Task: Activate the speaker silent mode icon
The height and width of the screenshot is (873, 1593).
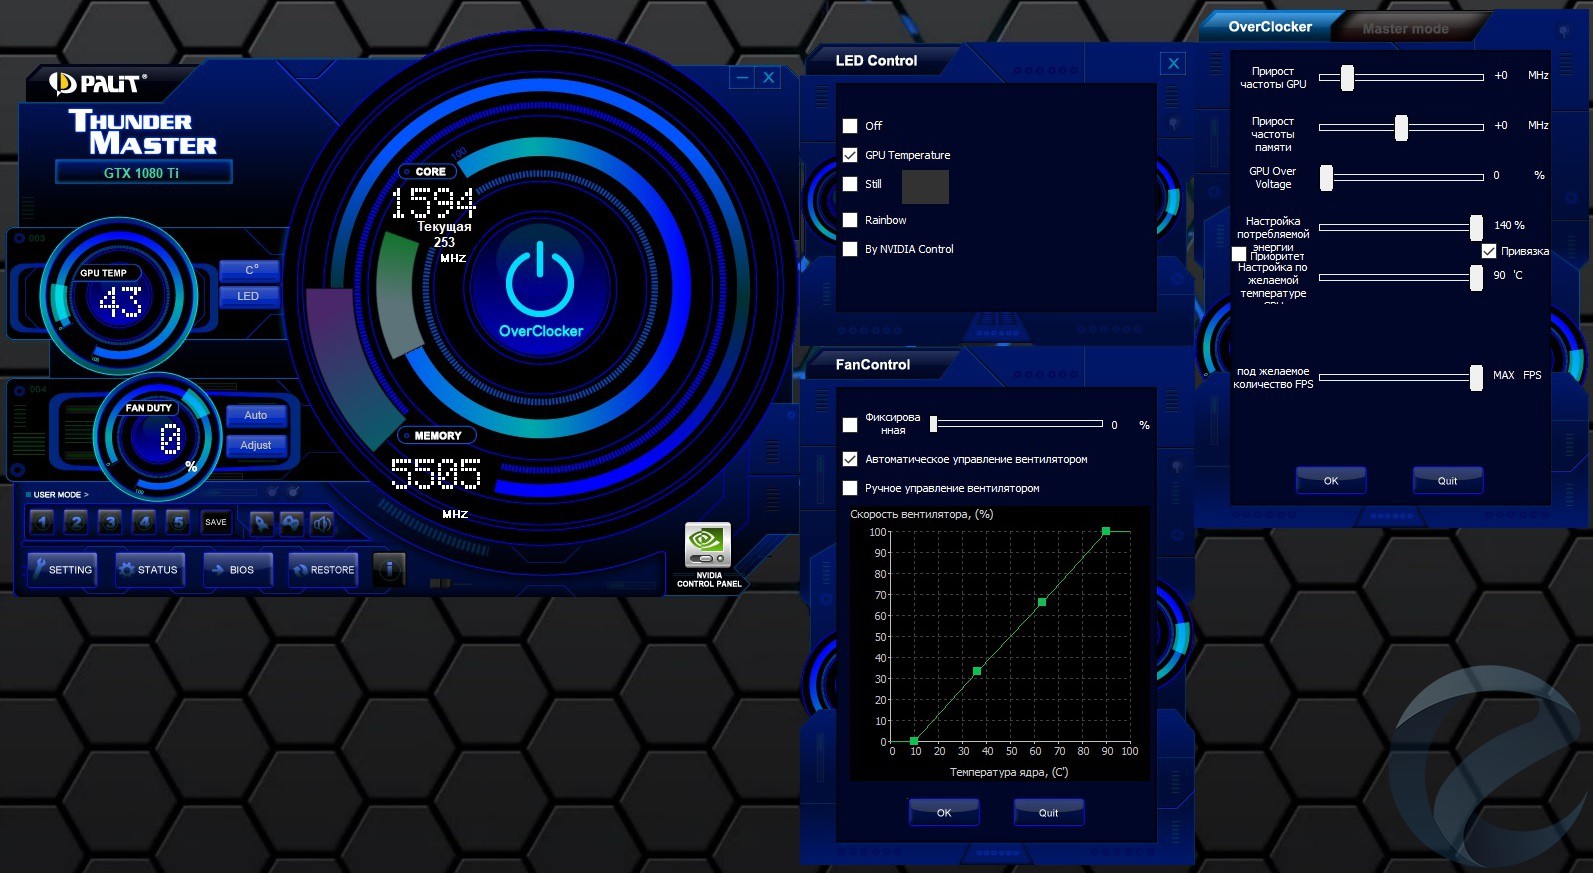Action: click(x=321, y=522)
